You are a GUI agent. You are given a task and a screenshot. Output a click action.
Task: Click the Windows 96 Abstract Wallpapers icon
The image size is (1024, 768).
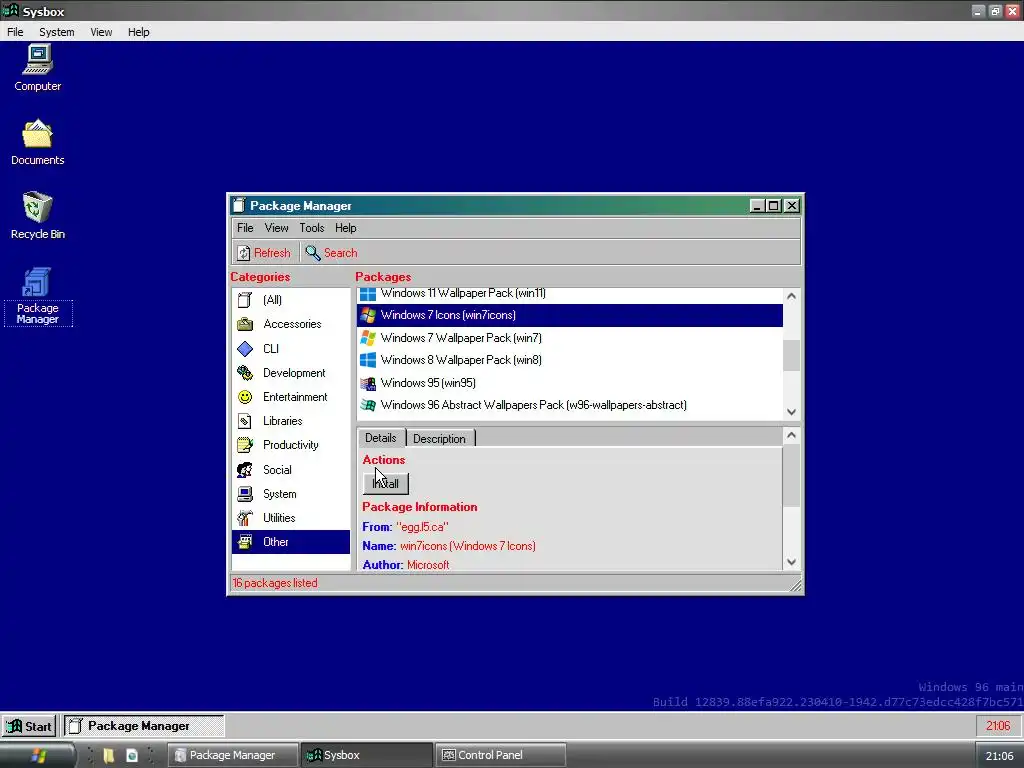tap(368, 405)
